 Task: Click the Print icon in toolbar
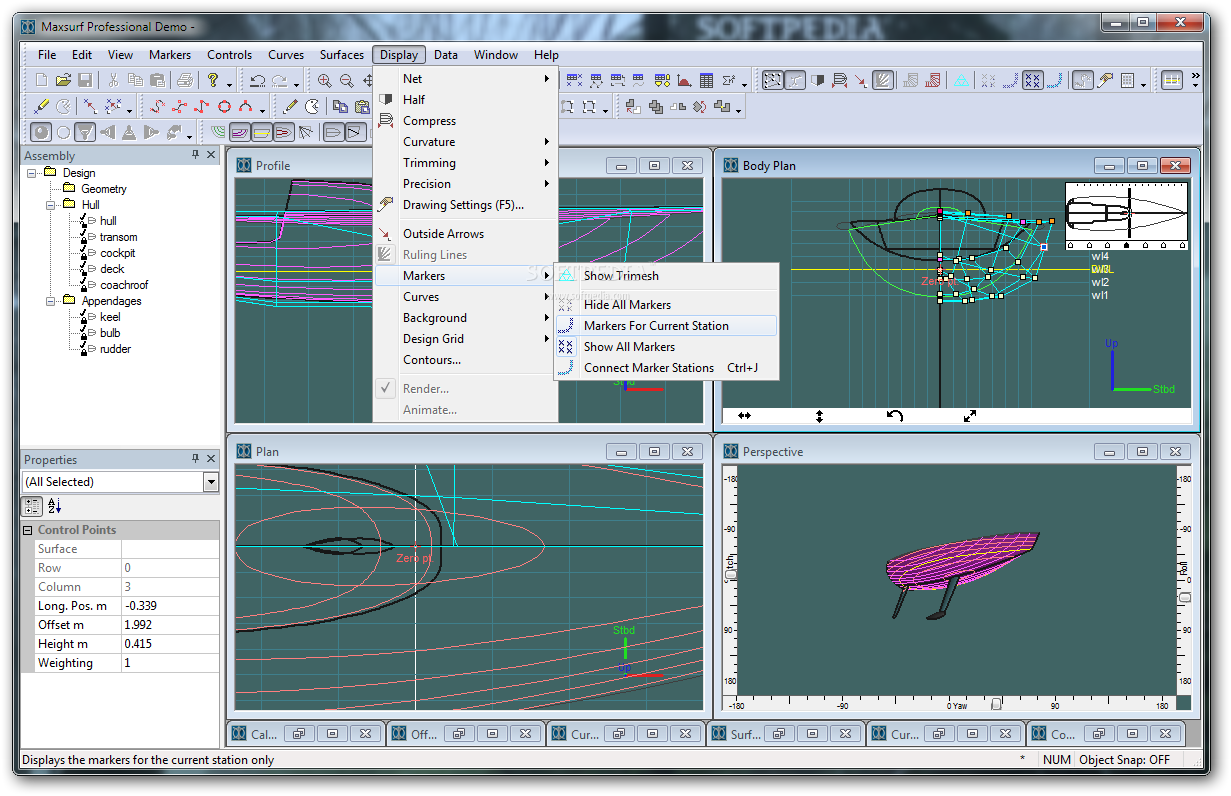click(184, 81)
